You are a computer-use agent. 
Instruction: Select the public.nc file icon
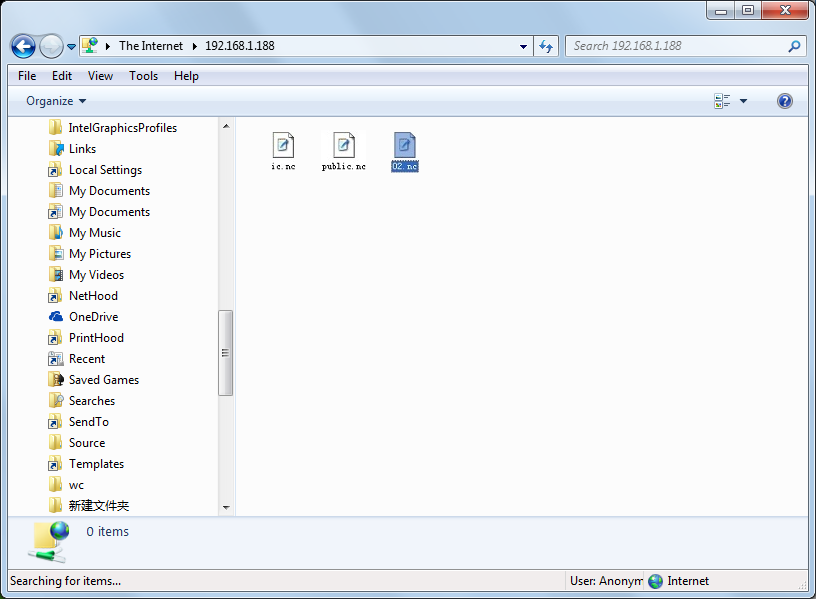click(344, 145)
